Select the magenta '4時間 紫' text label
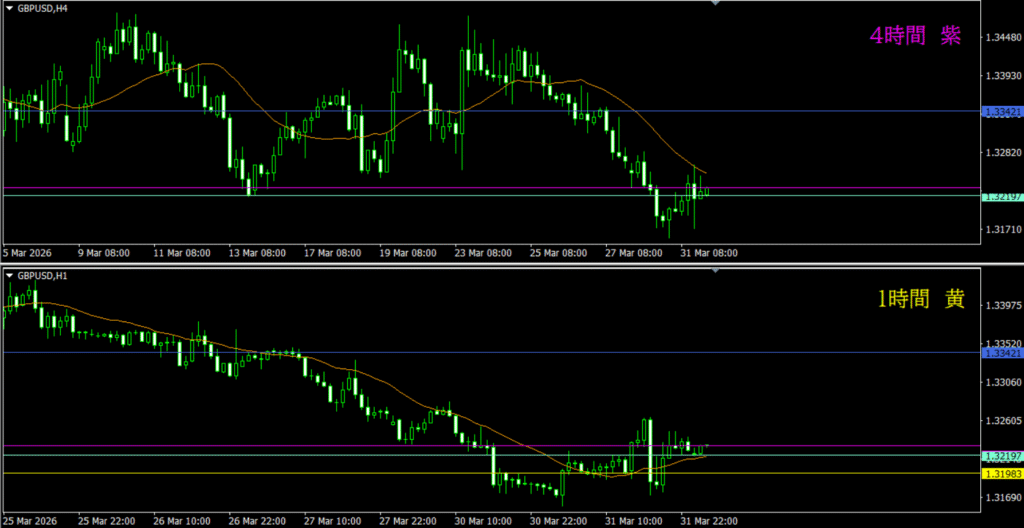1024x528 pixels. (x=915, y=35)
